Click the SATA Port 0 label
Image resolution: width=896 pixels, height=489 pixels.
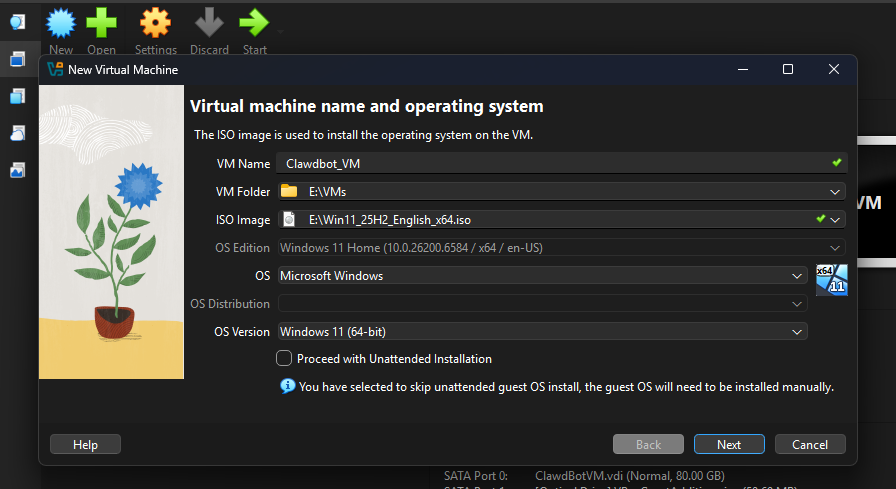coord(475,476)
